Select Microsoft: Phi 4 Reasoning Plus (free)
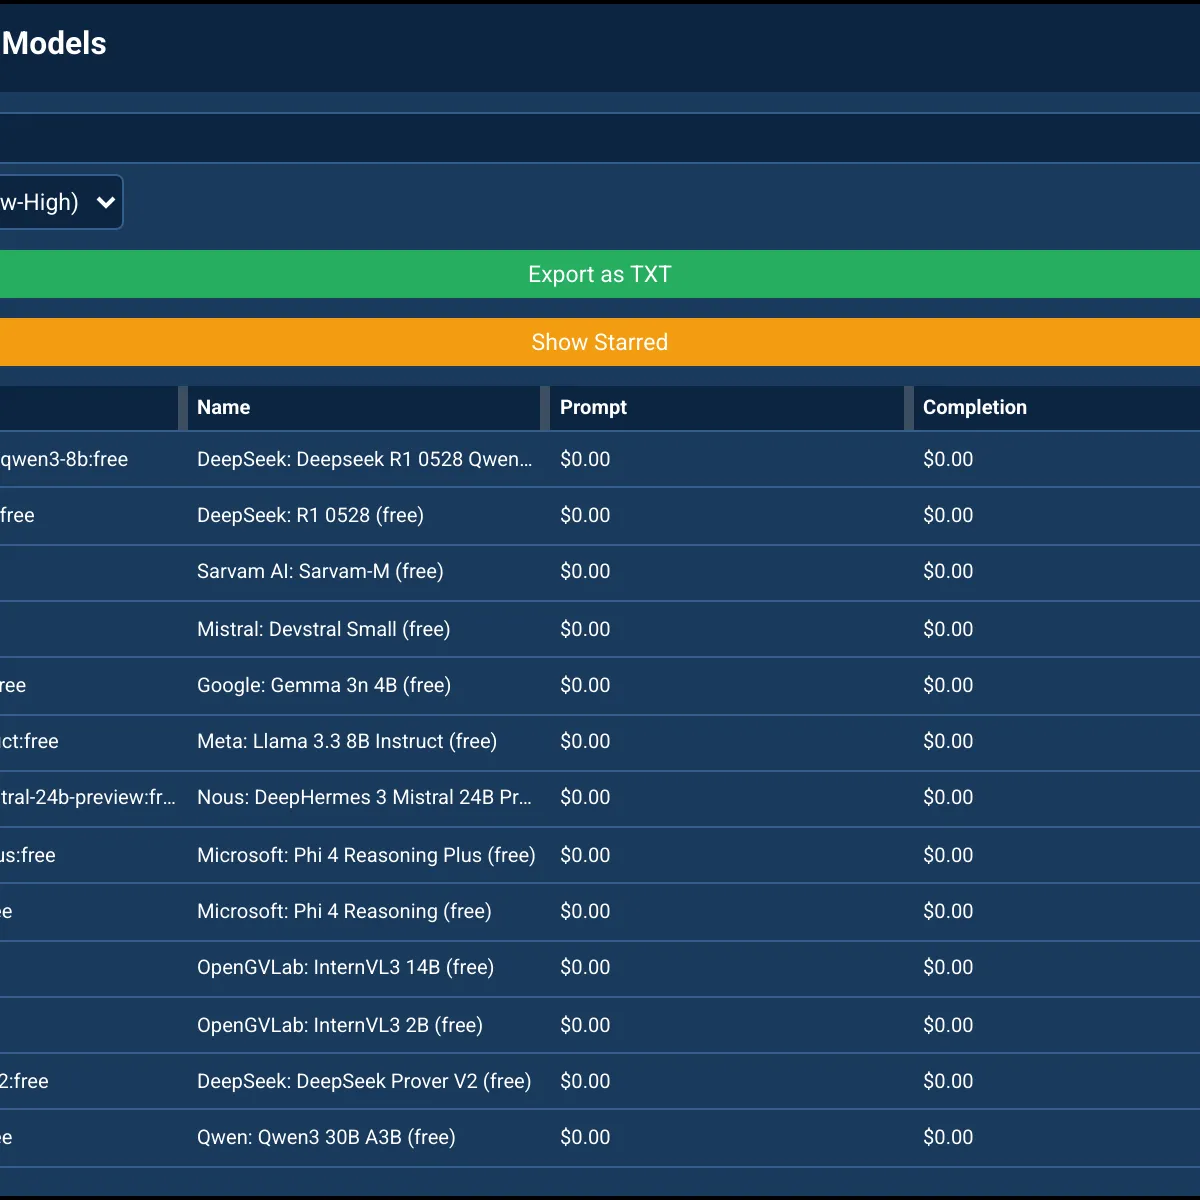 366,855
